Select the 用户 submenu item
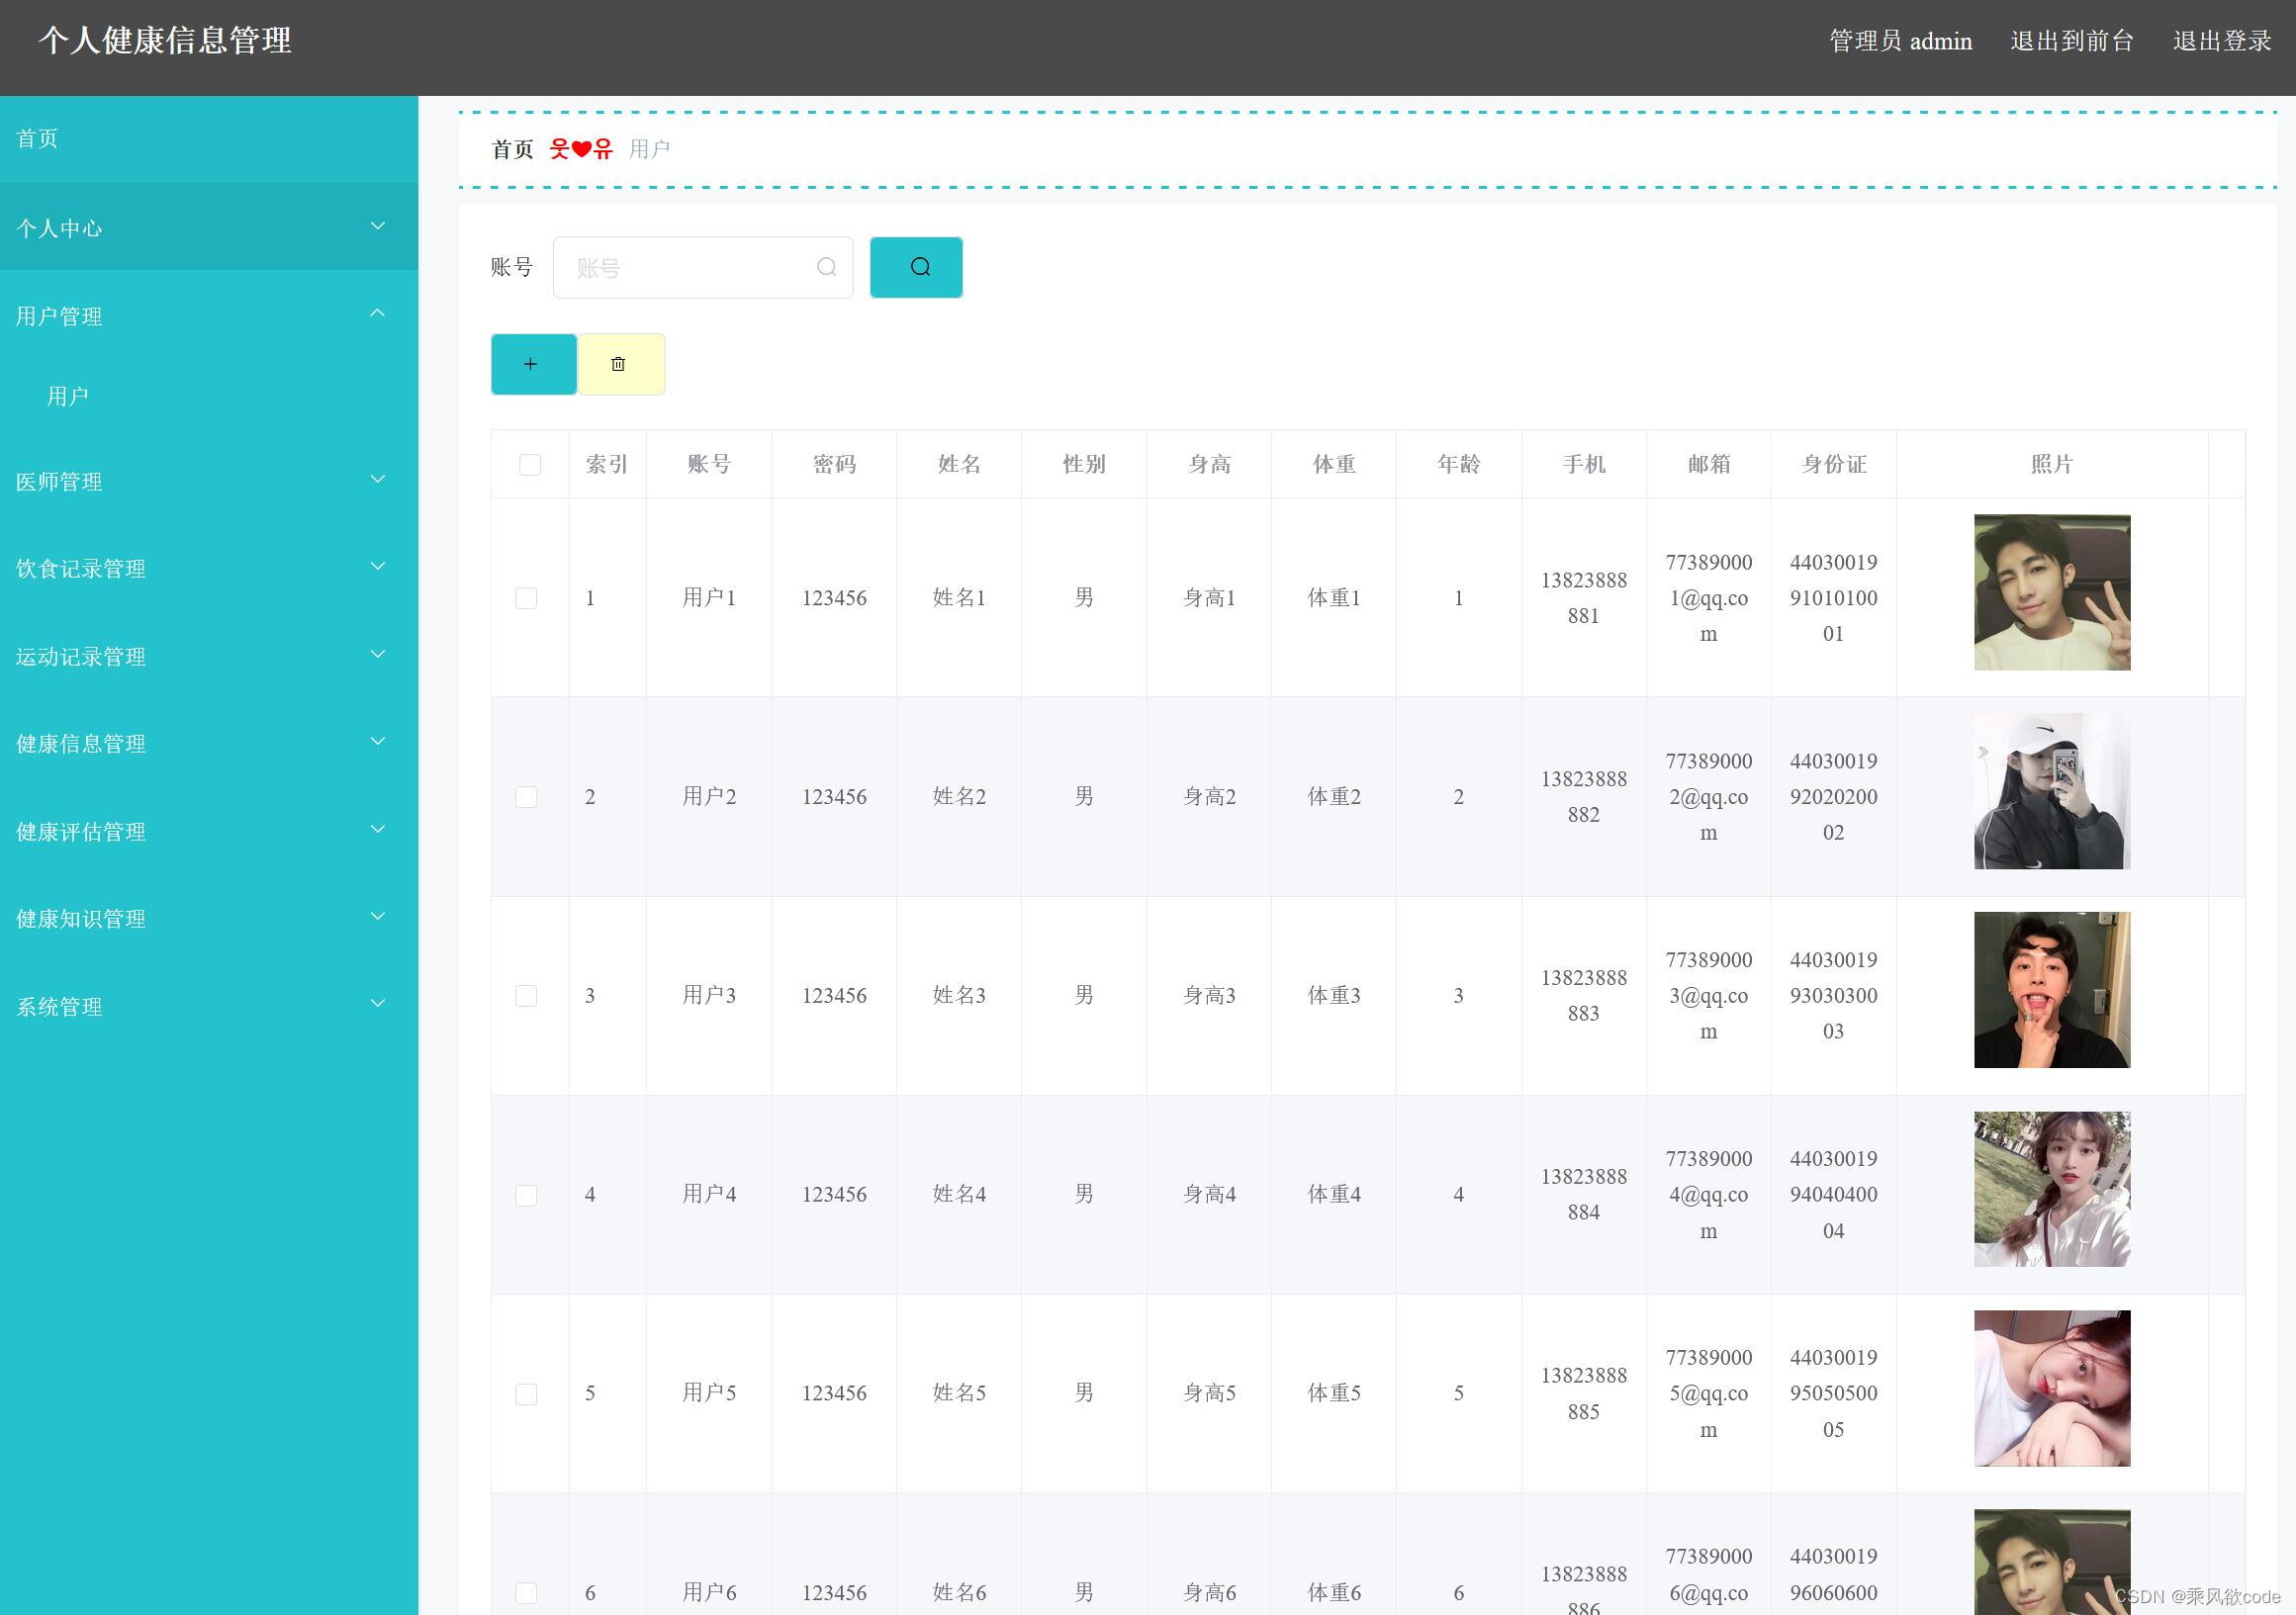This screenshot has width=2296, height=1615. click(68, 396)
